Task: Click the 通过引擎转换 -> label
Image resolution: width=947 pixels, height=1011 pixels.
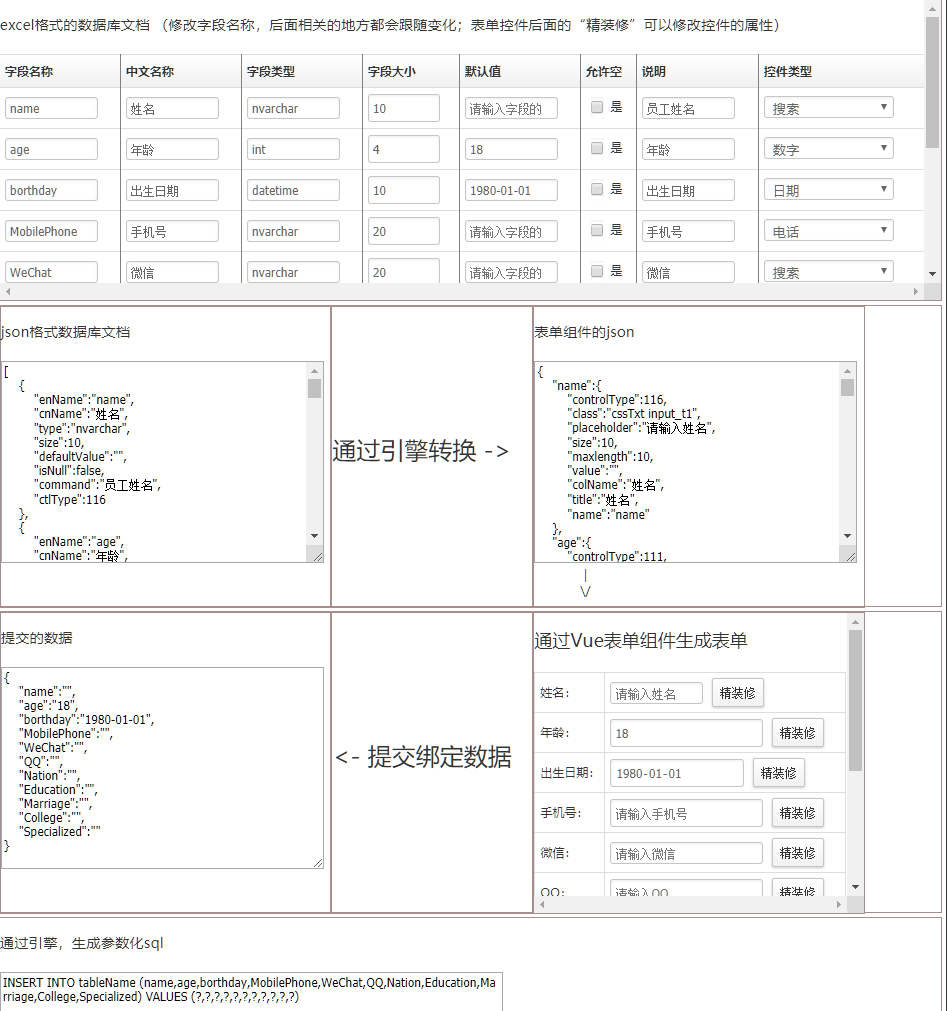Action: tap(421, 451)
